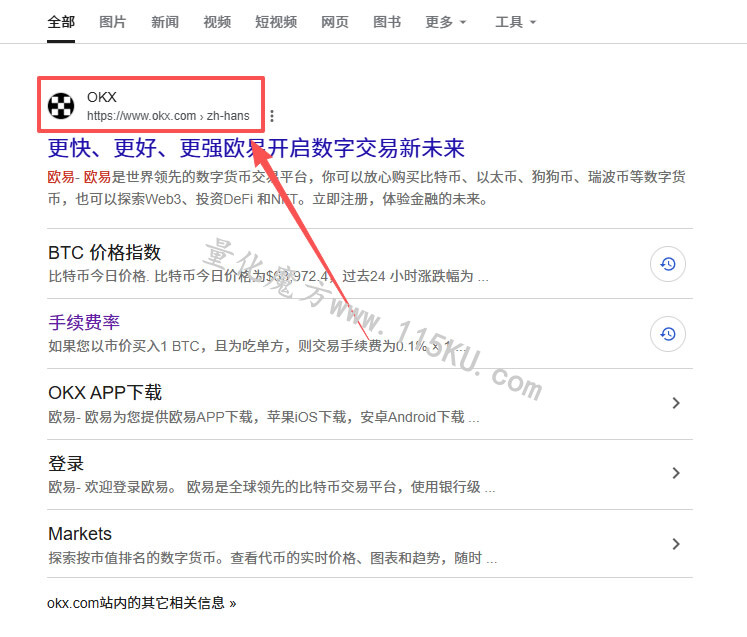Click okx.com站内的其它相关信息 link
This screenshot has width=747, height=637.
click(x=141, y=603)
